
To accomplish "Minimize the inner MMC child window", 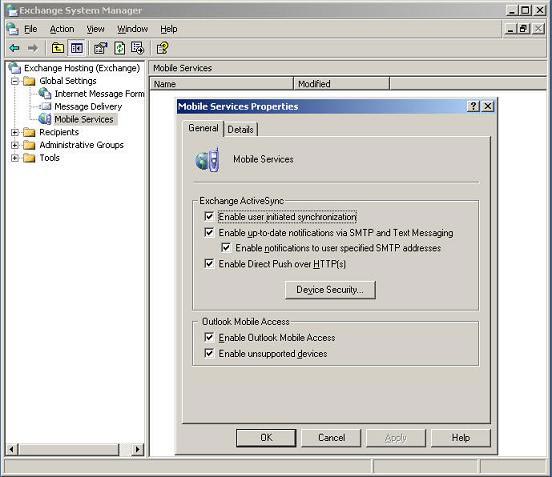I will [x=511, y=29].
